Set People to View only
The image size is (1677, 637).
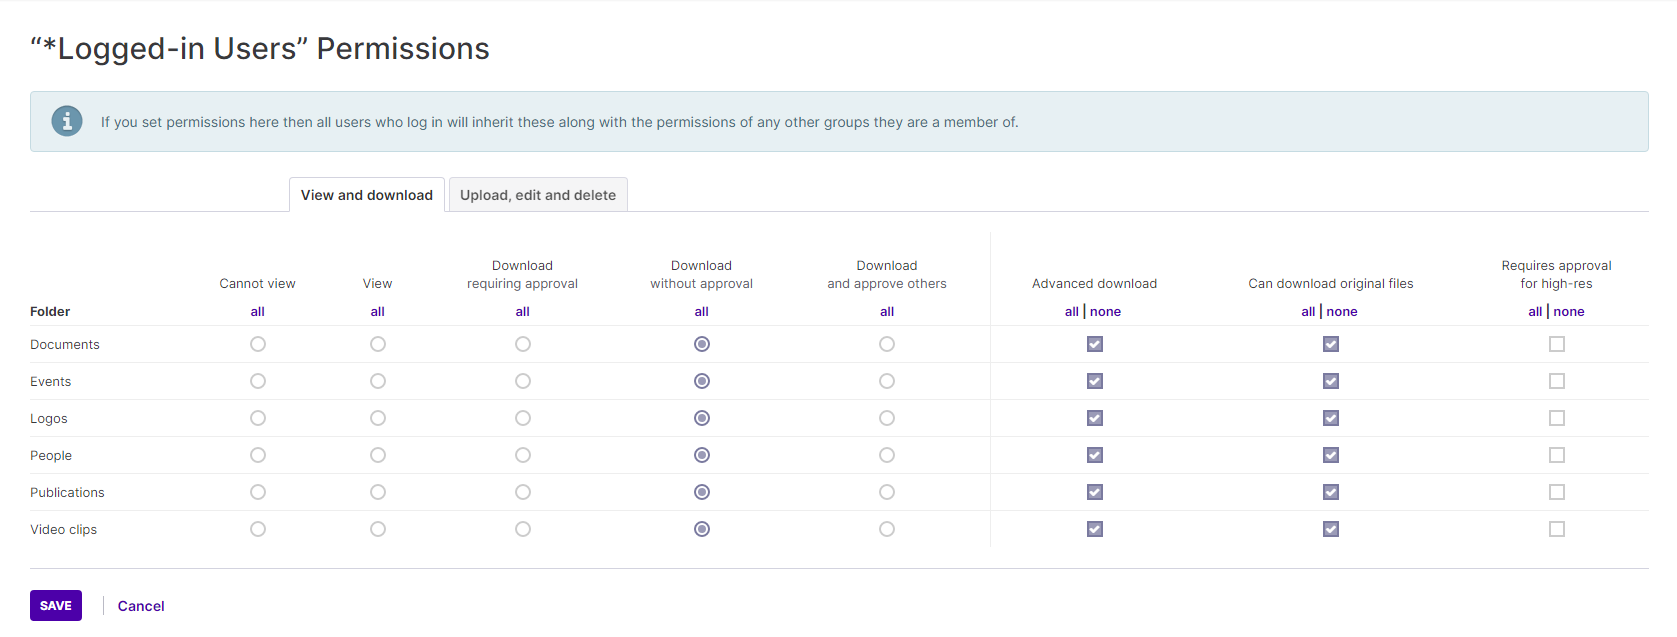(378, 455)
